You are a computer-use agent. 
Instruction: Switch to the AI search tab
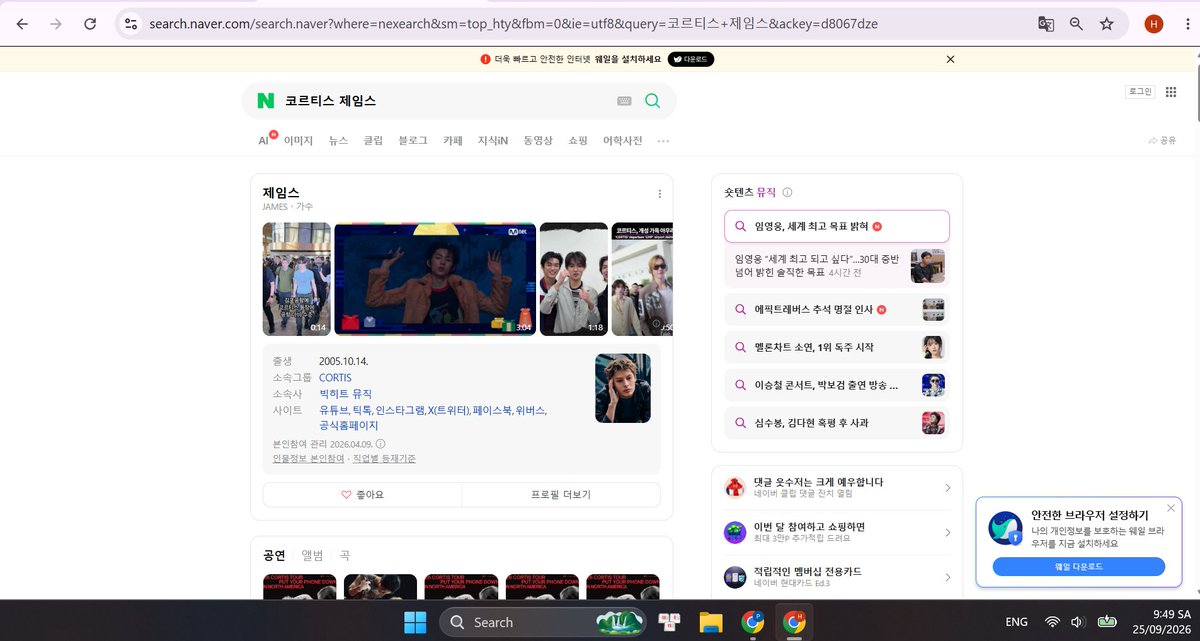265,140
